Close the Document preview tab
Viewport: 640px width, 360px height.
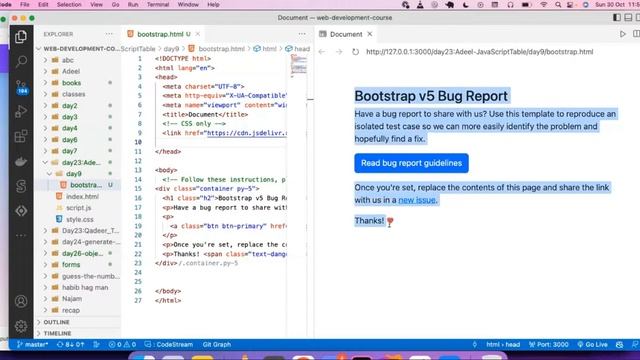coord(370,34)
